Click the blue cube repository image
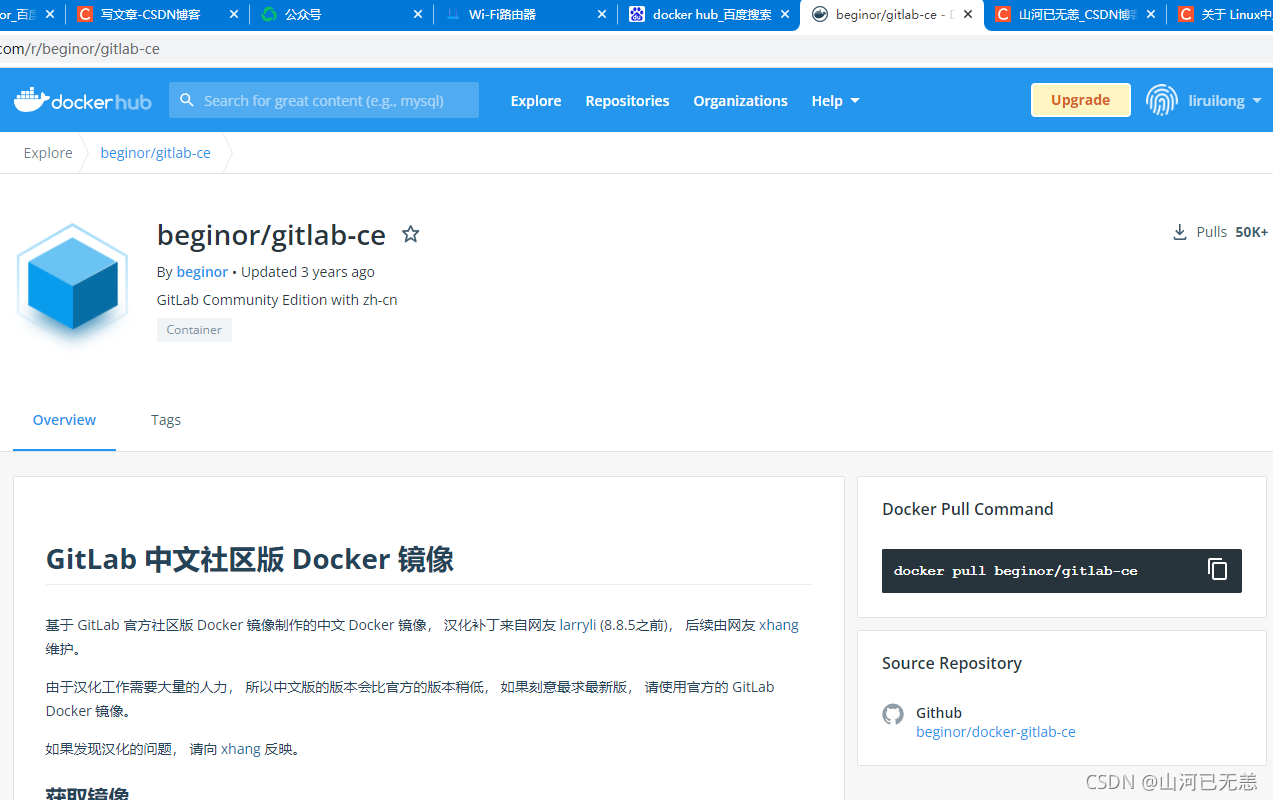 [72, 284]
